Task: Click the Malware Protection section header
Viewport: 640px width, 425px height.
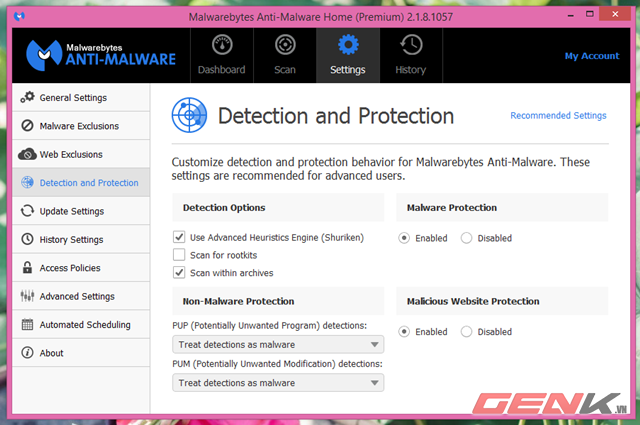Action: pyautogui.click(x=502, y=207)
